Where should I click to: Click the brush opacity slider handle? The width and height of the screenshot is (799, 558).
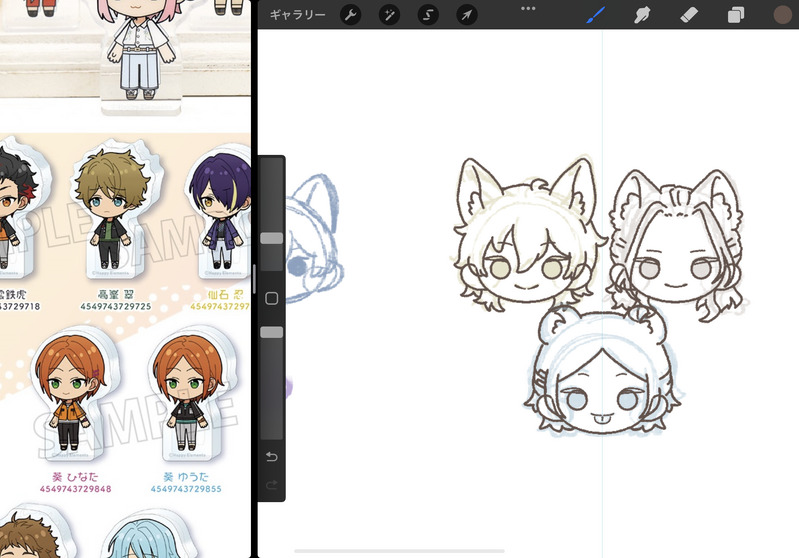tap(272, 332)
